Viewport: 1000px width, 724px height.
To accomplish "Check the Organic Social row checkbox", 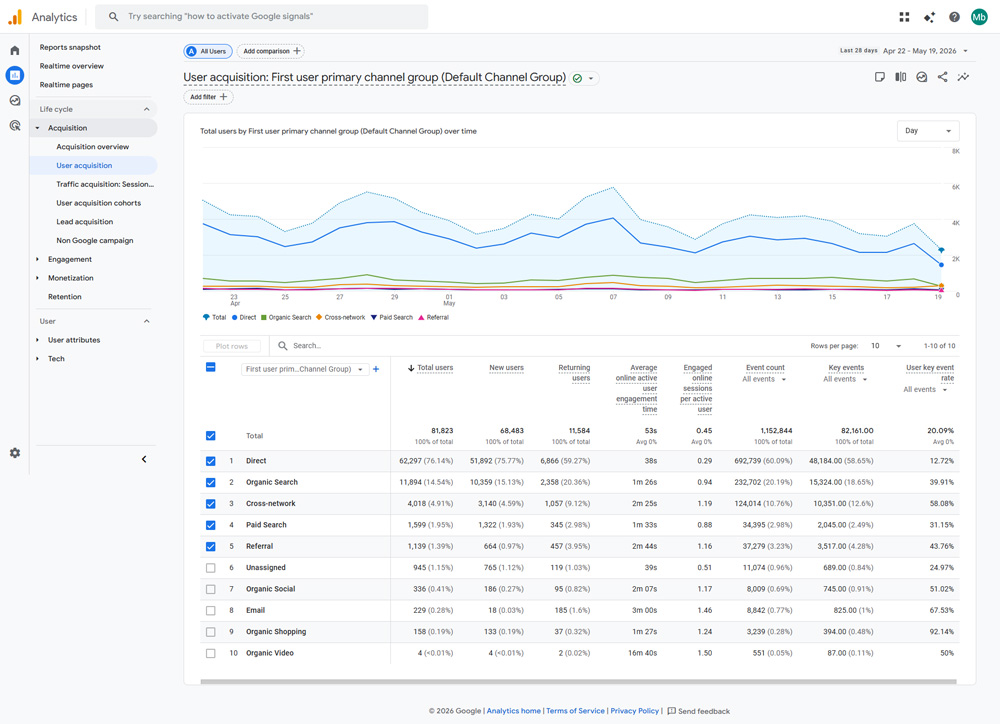I will coord(210,589).
